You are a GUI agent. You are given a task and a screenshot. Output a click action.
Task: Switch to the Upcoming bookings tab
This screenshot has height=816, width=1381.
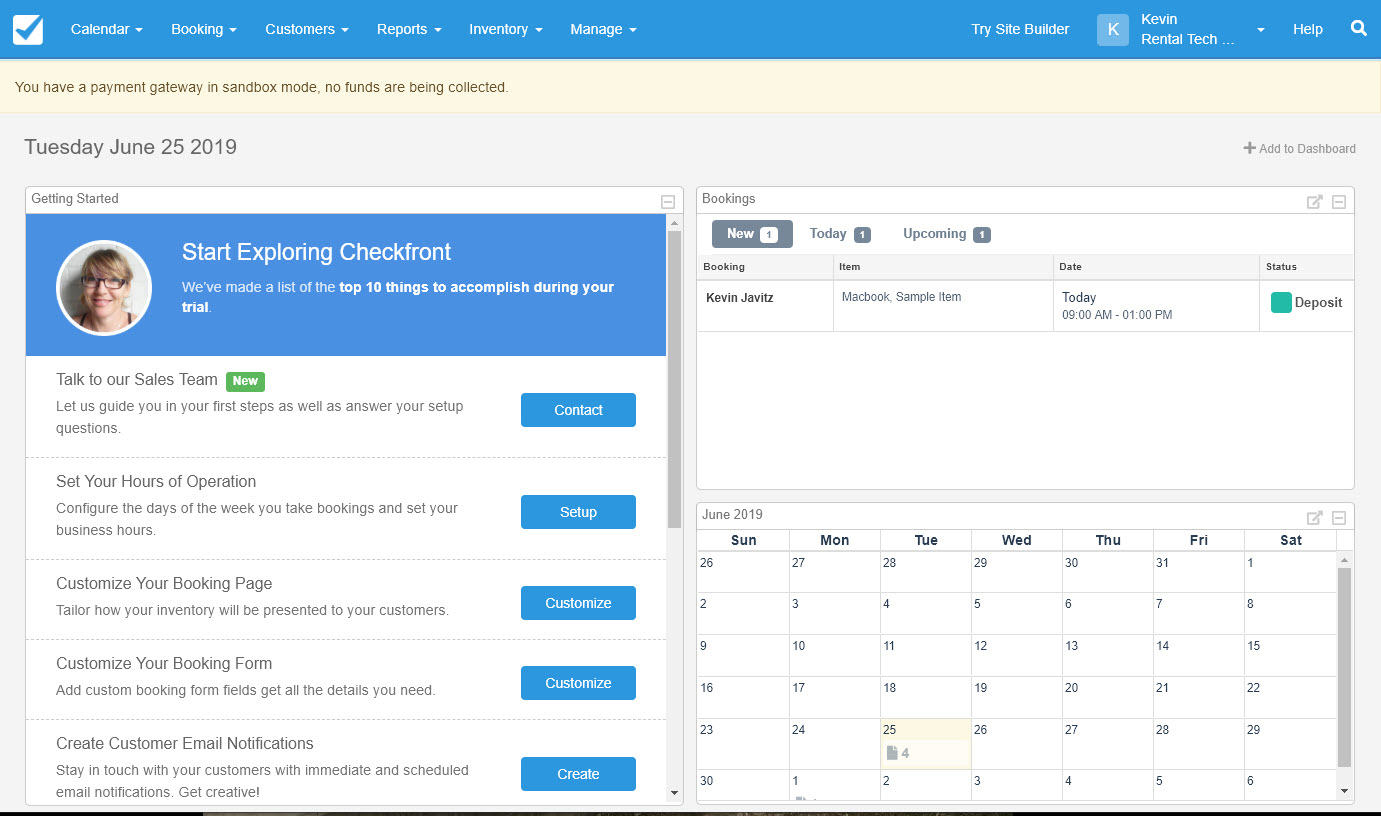coord(945,233)
